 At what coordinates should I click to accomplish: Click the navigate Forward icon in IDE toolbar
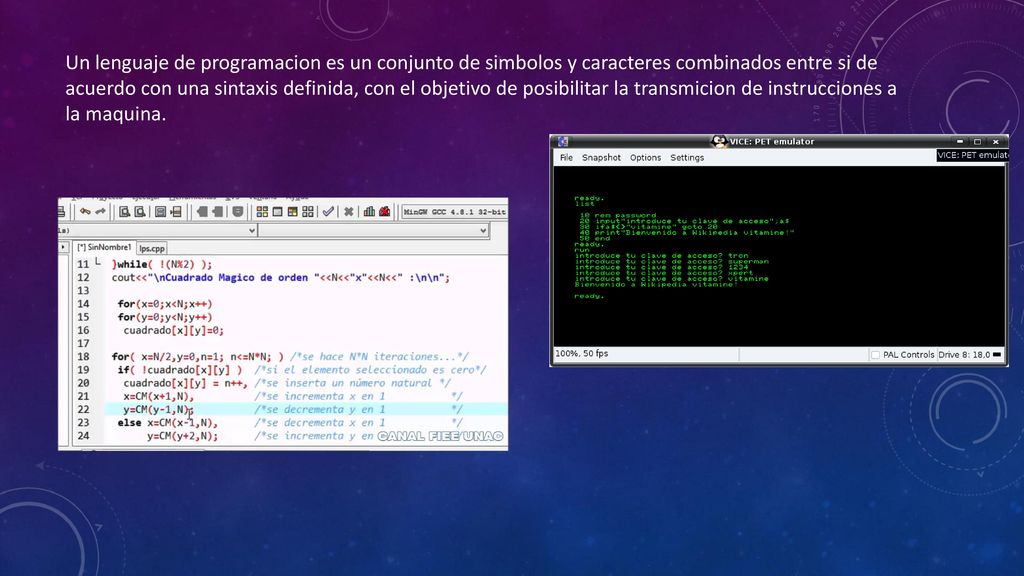[x=217, y=212]
